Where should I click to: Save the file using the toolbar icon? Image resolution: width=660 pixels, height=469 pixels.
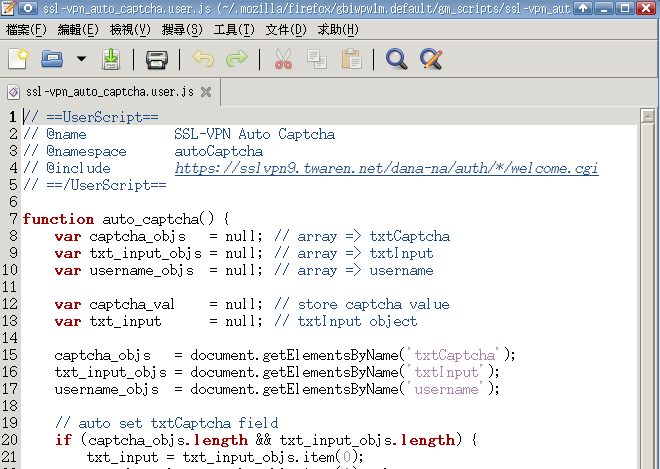coord(111,59)
